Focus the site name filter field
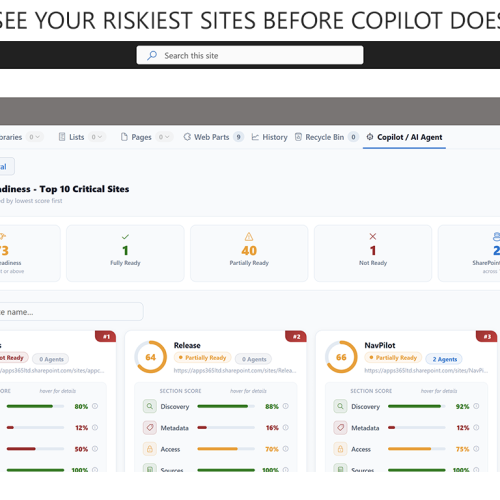The image size is (500, 500). 71,312
